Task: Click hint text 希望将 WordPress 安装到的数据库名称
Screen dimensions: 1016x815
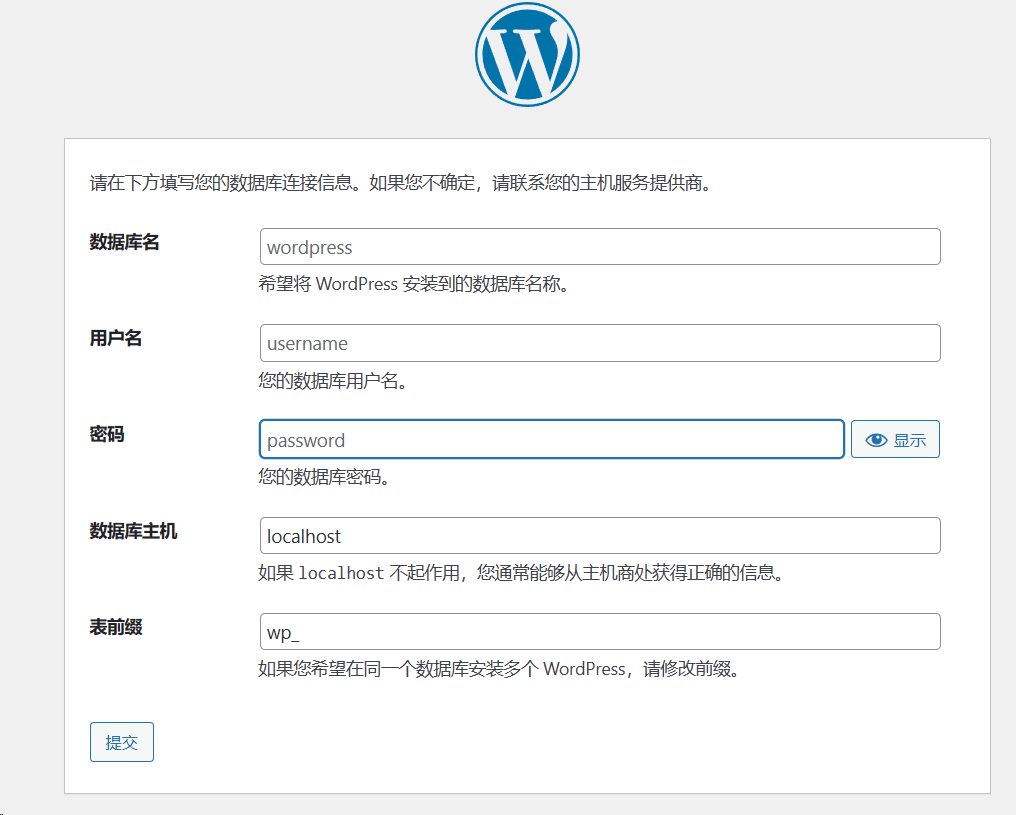Action: point(413,284)
